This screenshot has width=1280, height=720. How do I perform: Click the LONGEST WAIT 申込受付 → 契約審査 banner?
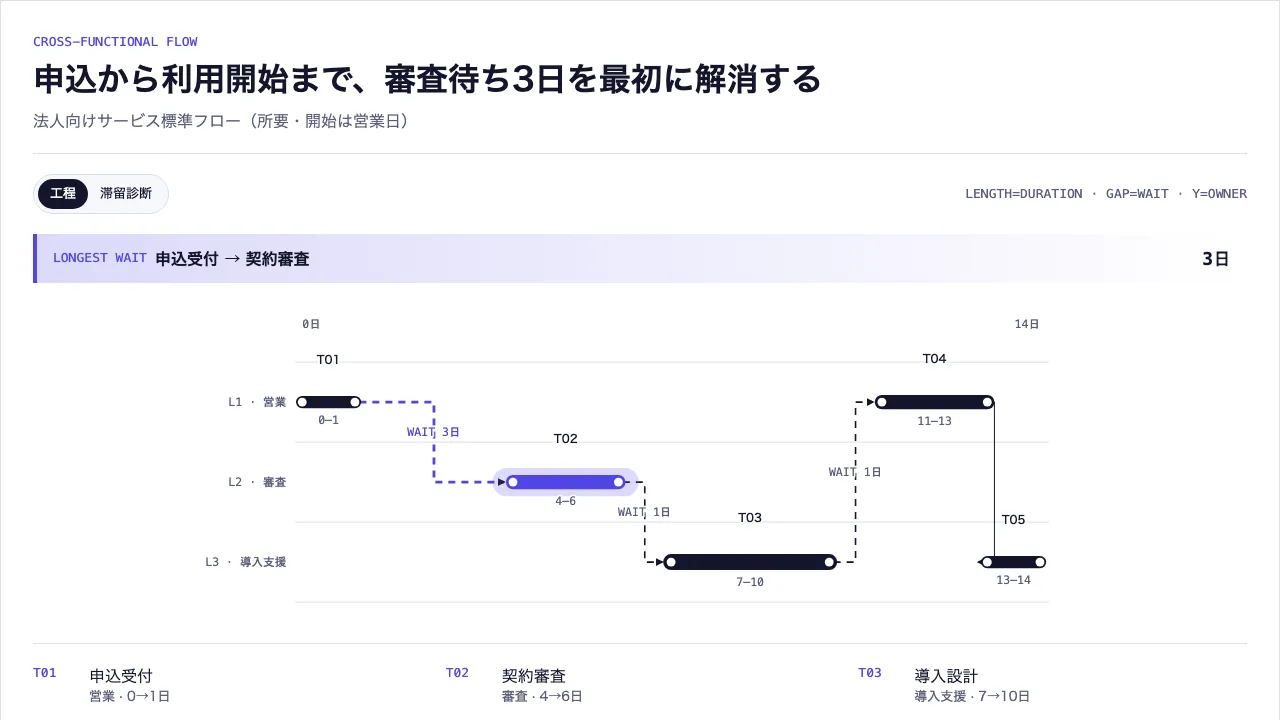(640, 259)
